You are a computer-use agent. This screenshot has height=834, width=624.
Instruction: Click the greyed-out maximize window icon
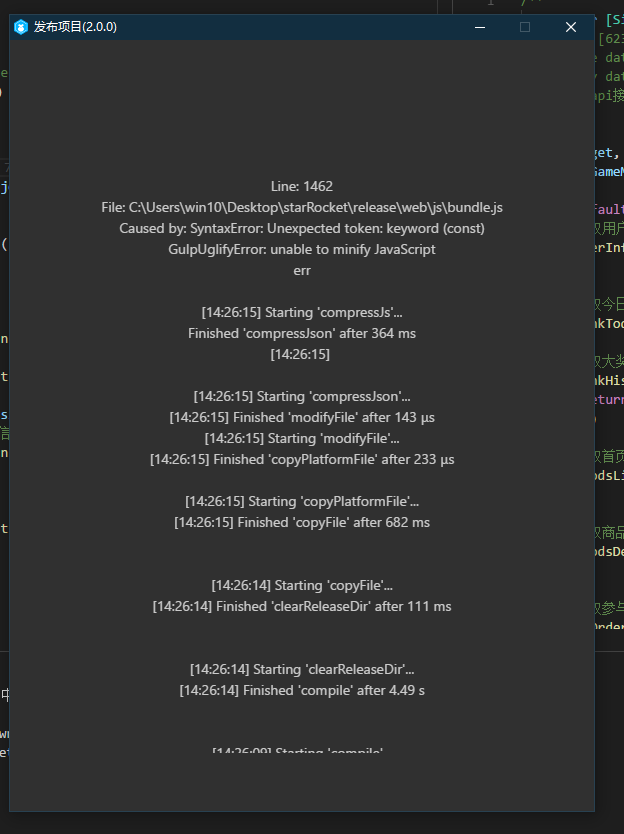[x=525, y=27]
